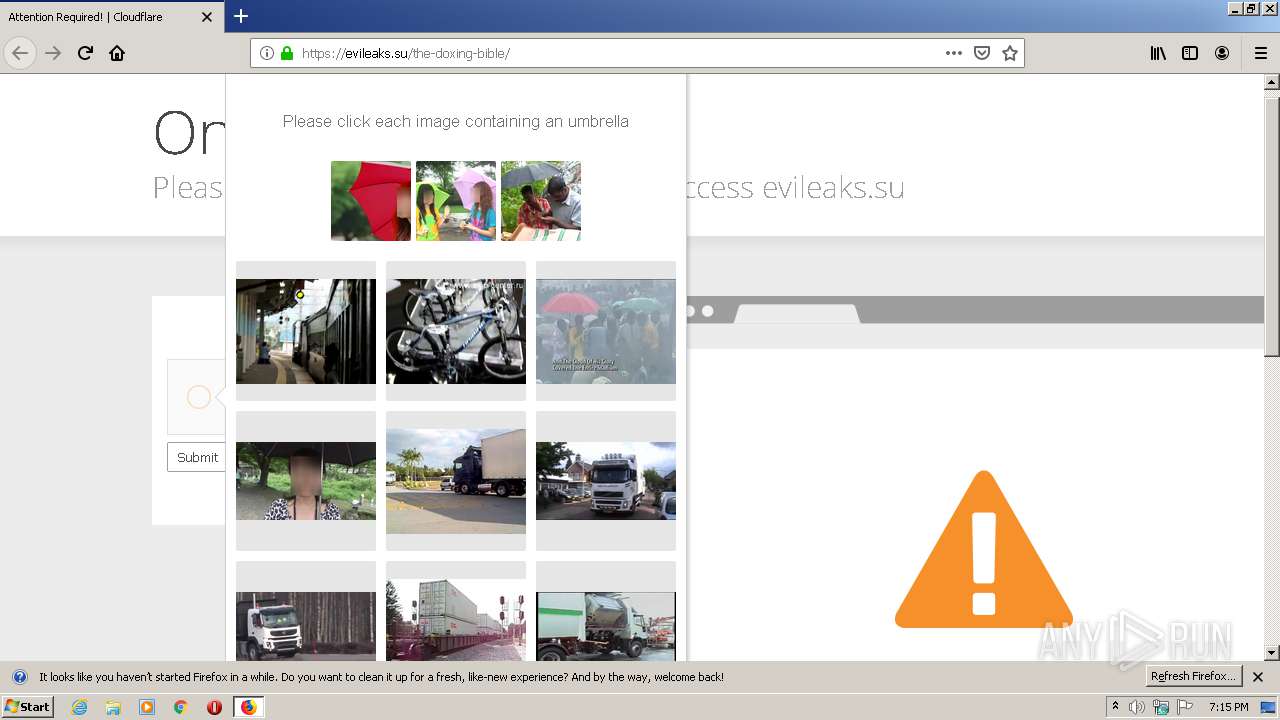
Task: Toggle the sidebar view
Action: click(x=1190, y=53)
